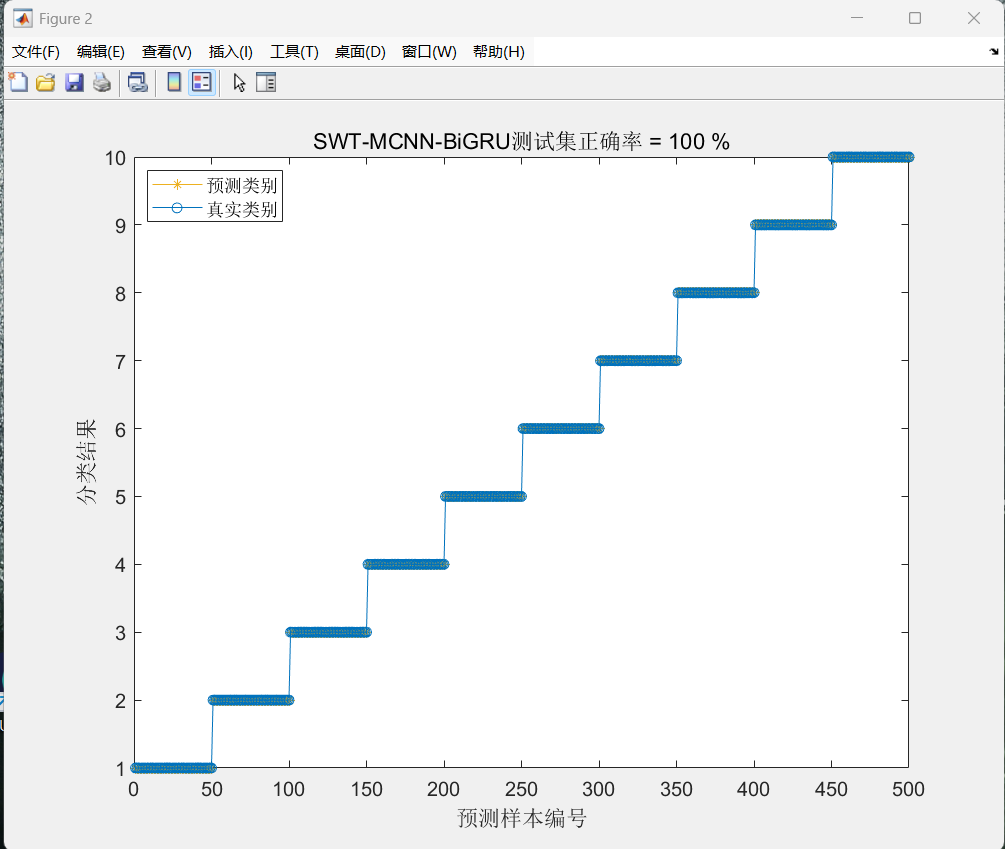The image size is (1005, 849).
Task: Toggle the insert legend tool off
Action: coord(200,82)
